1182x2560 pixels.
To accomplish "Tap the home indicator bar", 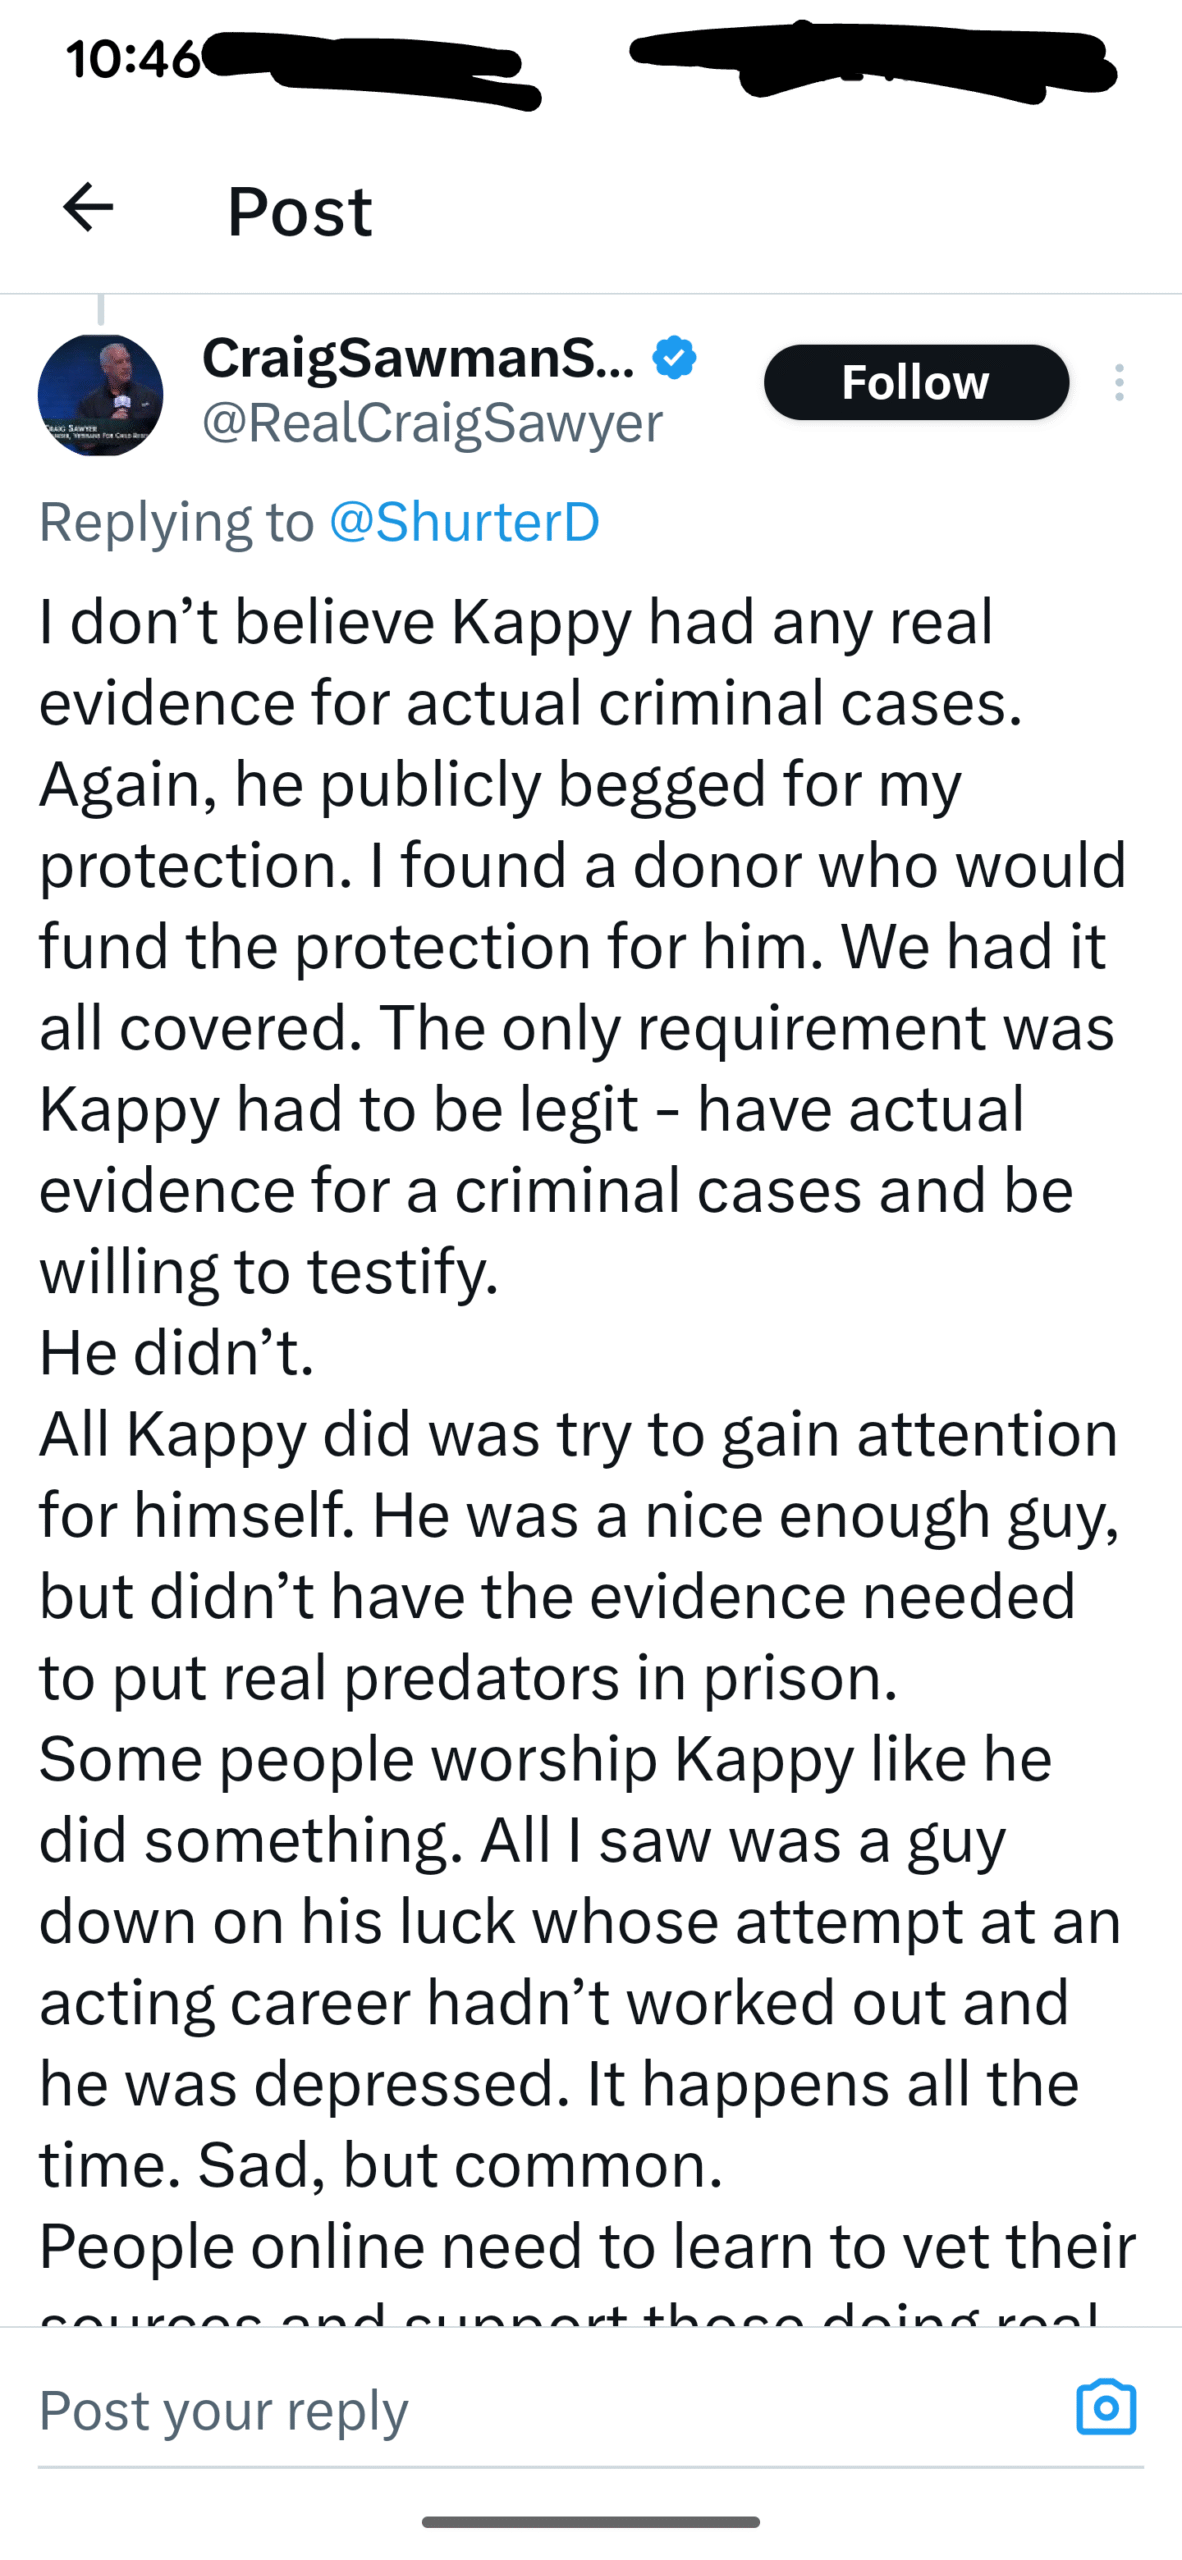I will point(590,2522).
